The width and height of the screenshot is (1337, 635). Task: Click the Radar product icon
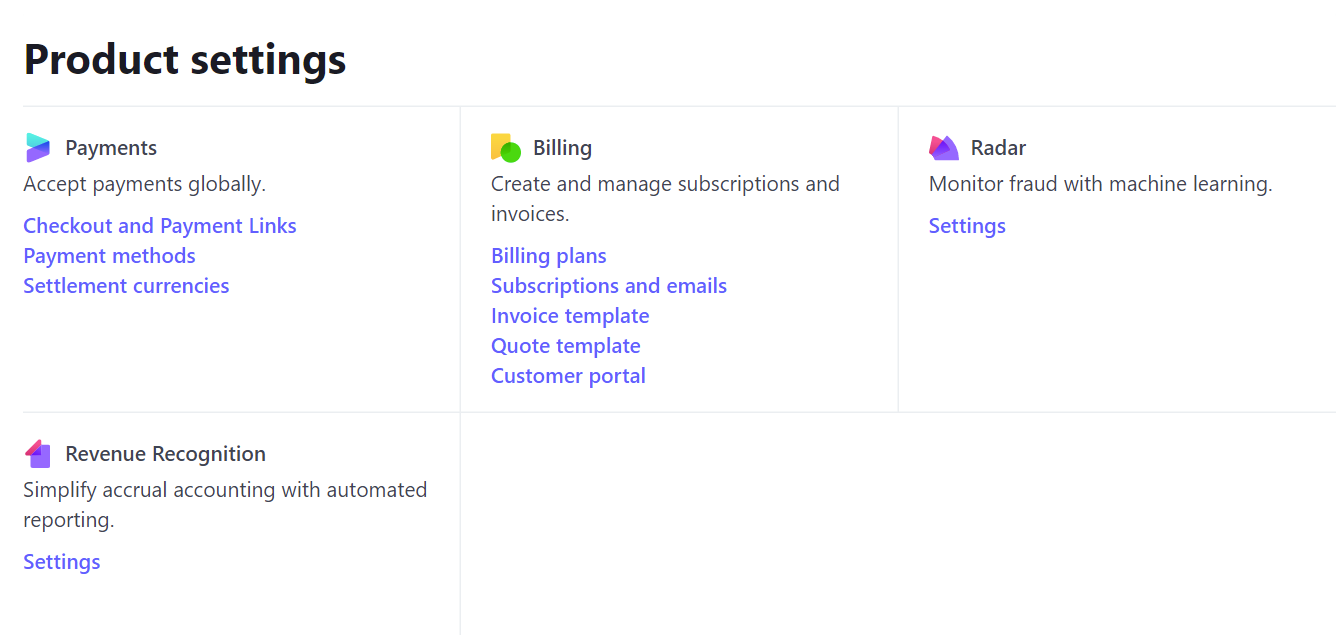[x=944, y=148]
